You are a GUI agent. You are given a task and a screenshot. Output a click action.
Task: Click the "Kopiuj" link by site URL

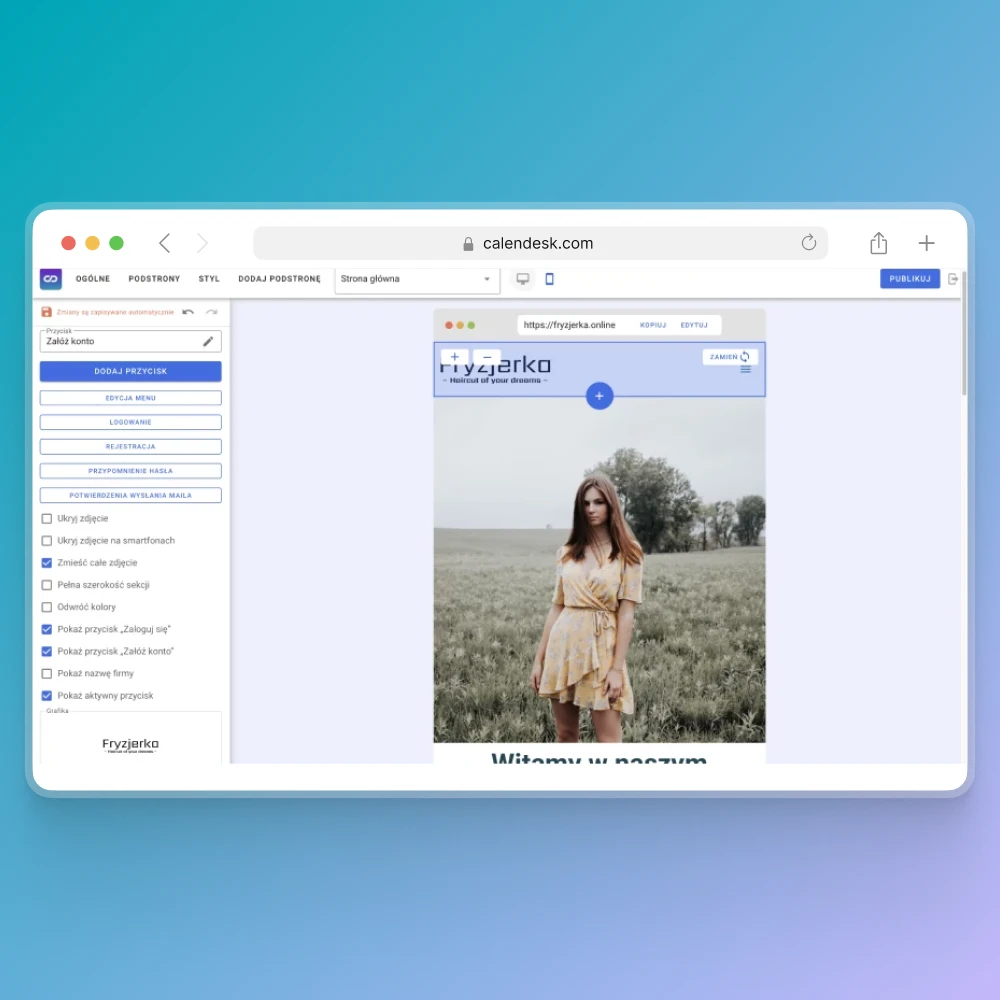[653, 325]
